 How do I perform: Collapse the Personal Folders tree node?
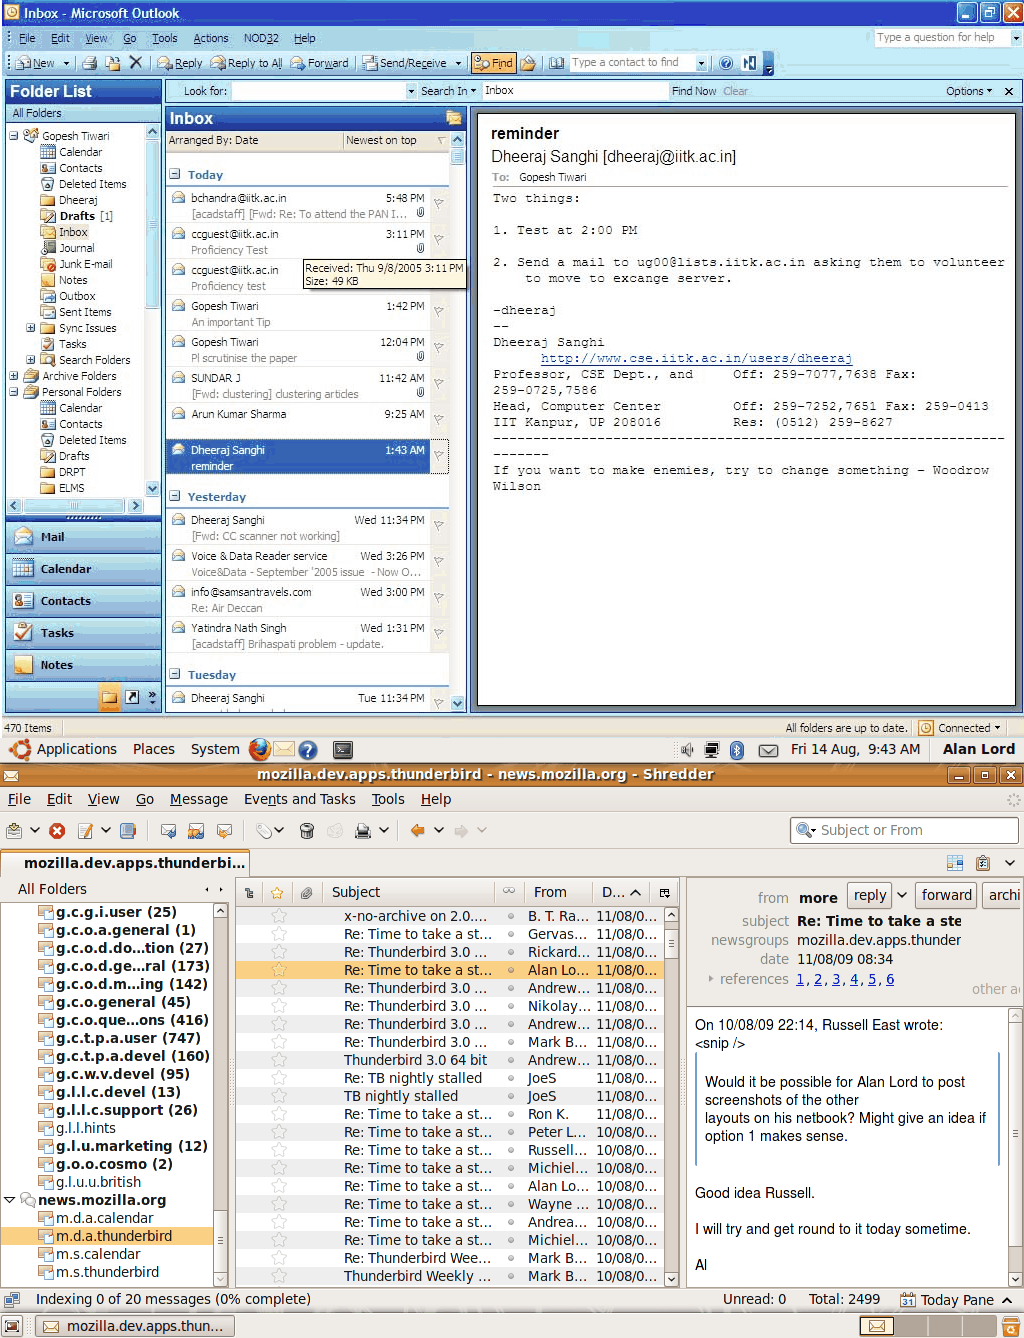pos(14,392)
